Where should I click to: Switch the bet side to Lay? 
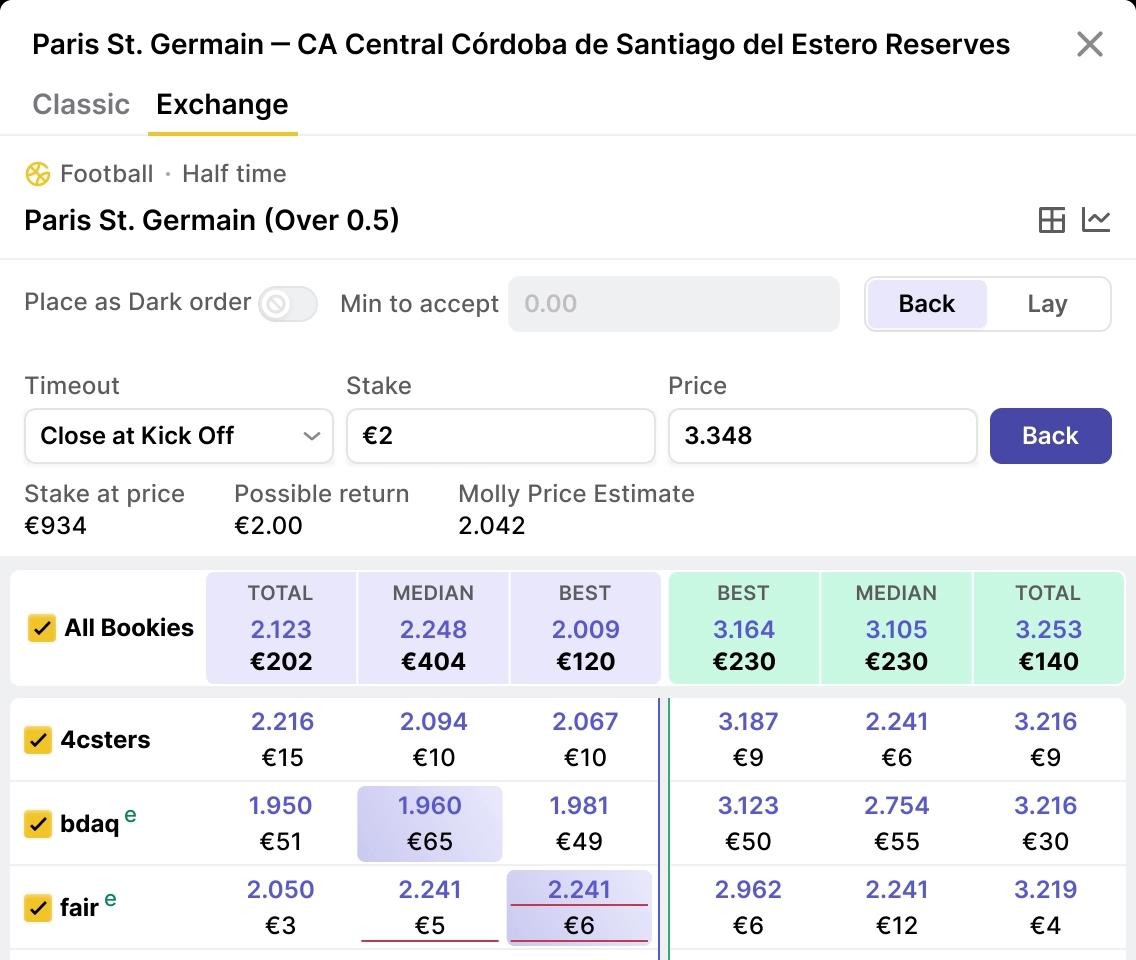coord(1047,304)
